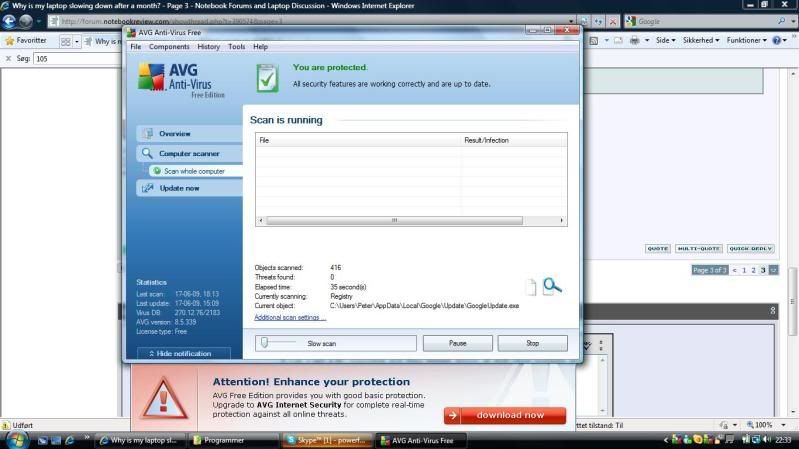Pause the running scan
This screenshot has height=449, width=799.
[x=458, y=344]
